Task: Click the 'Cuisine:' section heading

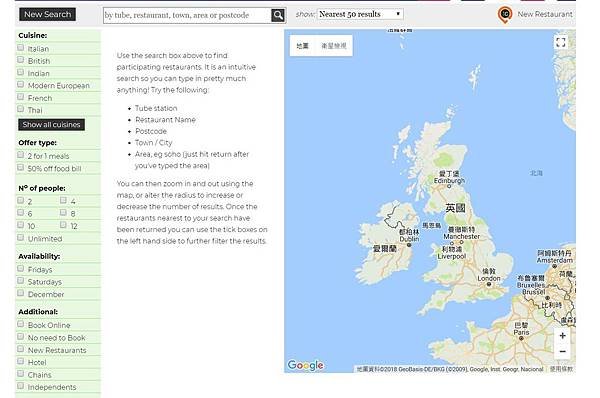Action: pos(33,36)
